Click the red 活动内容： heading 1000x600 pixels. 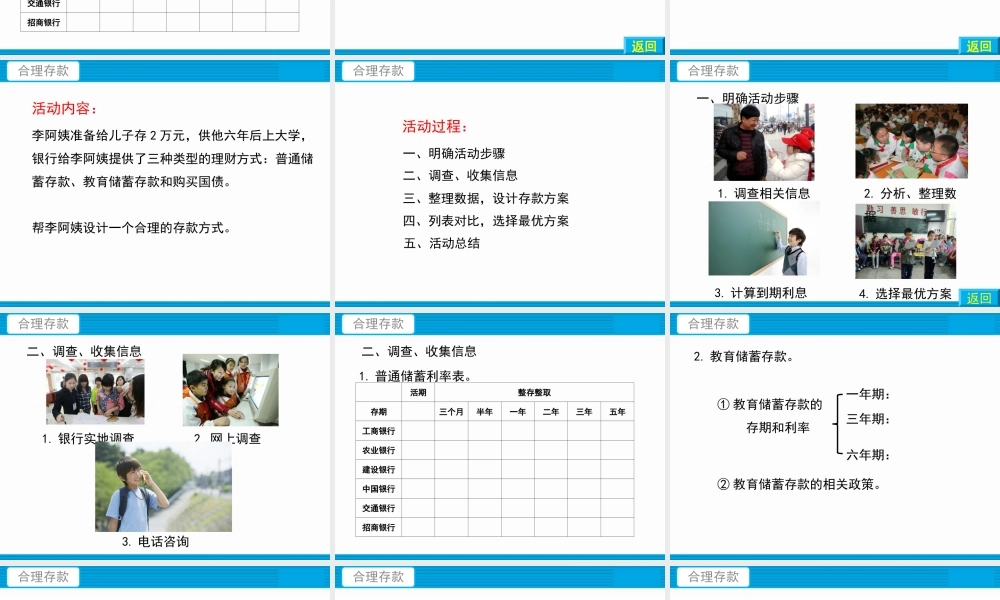point(65,108)
